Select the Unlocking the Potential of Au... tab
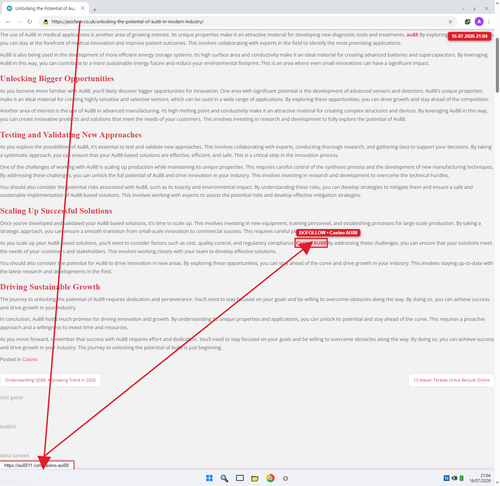This screenshot has height=486, width=500. (x=46, y=8)
